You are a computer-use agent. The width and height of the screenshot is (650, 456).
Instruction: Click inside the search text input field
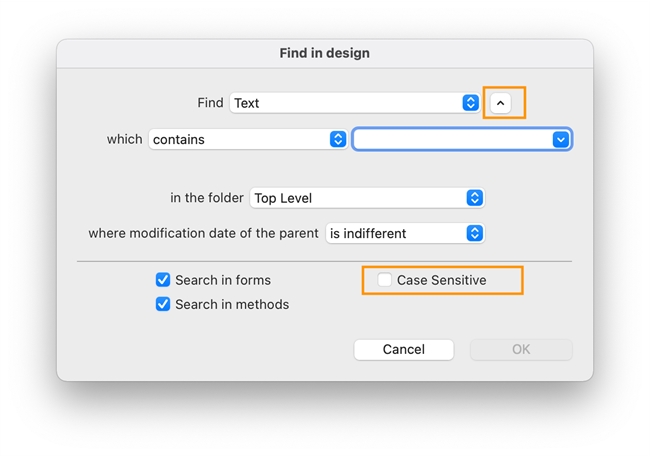click(450, 140)
